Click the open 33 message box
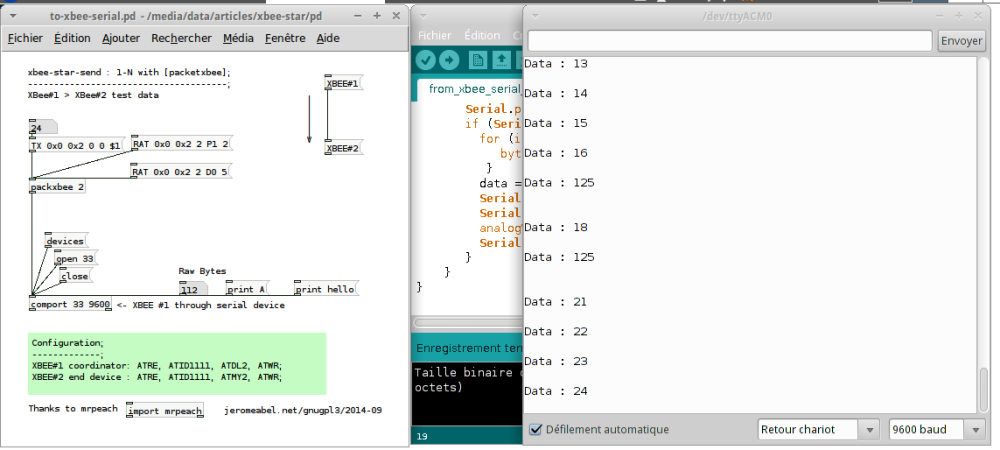 click(75, 259)
